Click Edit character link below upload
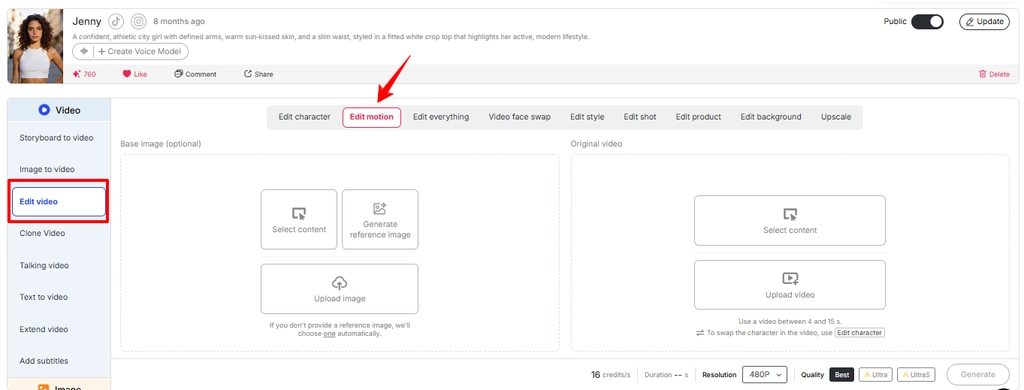Viewport: 1024px width, 390px height. (x=859, y=333)
